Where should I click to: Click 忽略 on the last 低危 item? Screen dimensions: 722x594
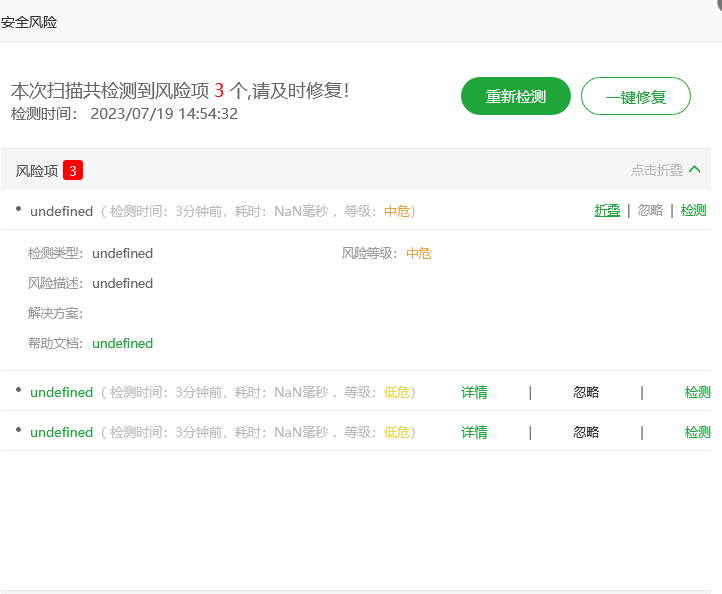tap(586, 432)
